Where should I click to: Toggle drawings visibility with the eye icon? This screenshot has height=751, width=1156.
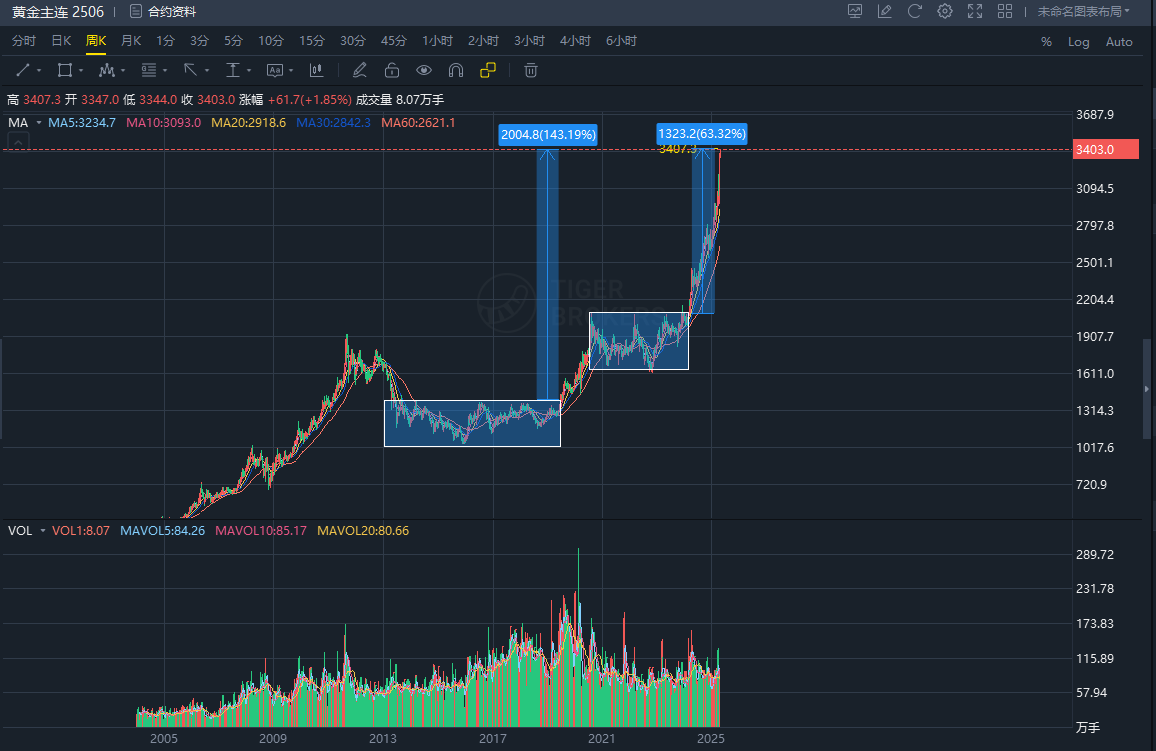point(424,70)
